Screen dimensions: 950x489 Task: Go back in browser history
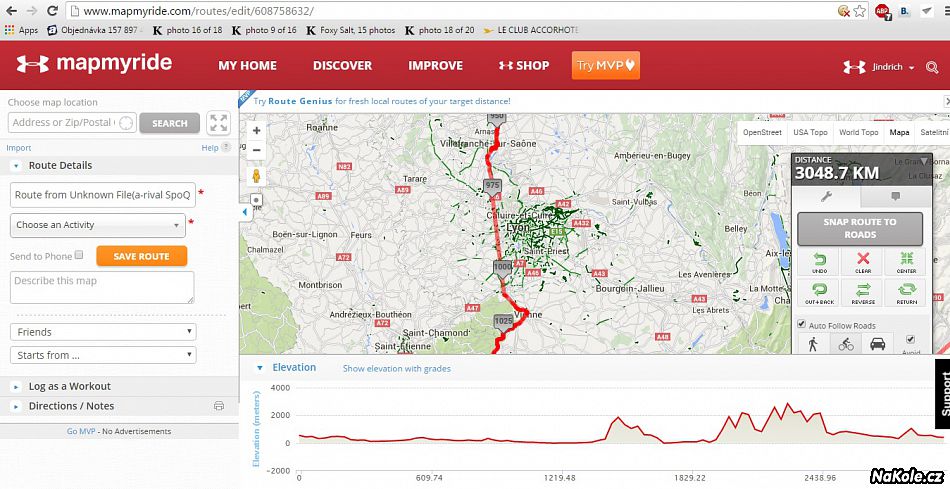pyautogui.click(x=11, y=10)
